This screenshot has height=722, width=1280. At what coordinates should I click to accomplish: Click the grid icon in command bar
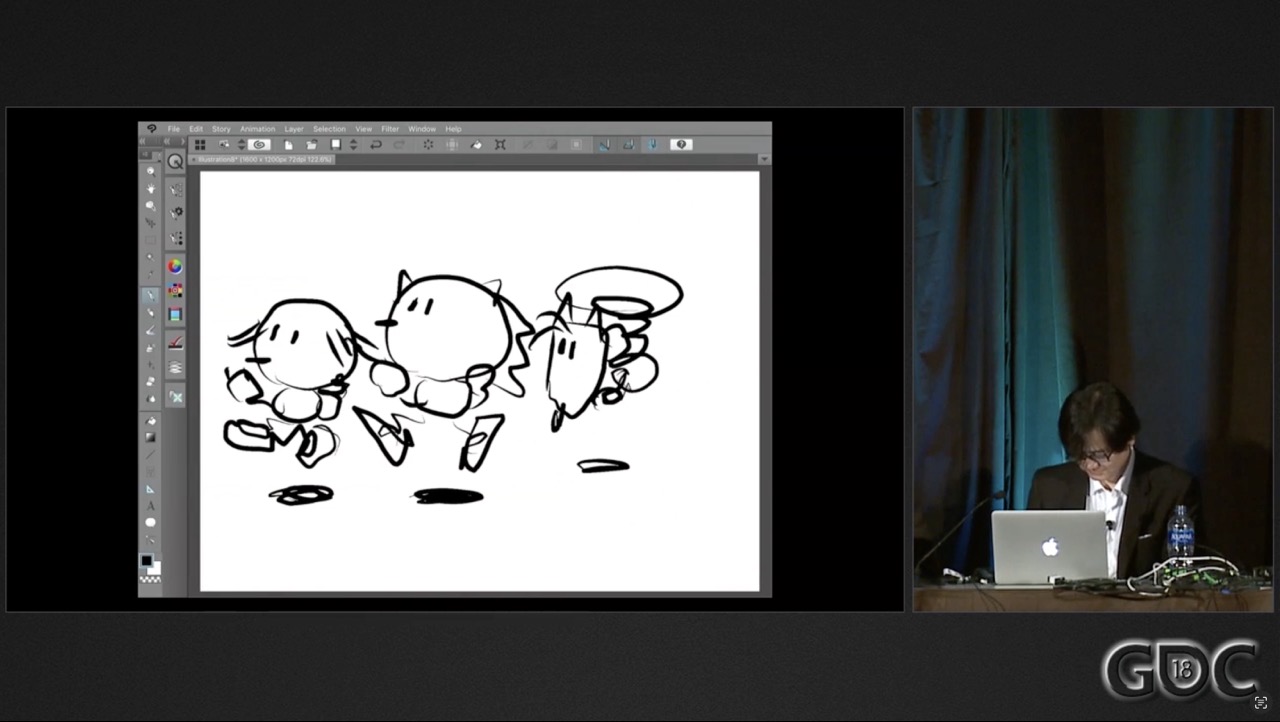(200, 145)
